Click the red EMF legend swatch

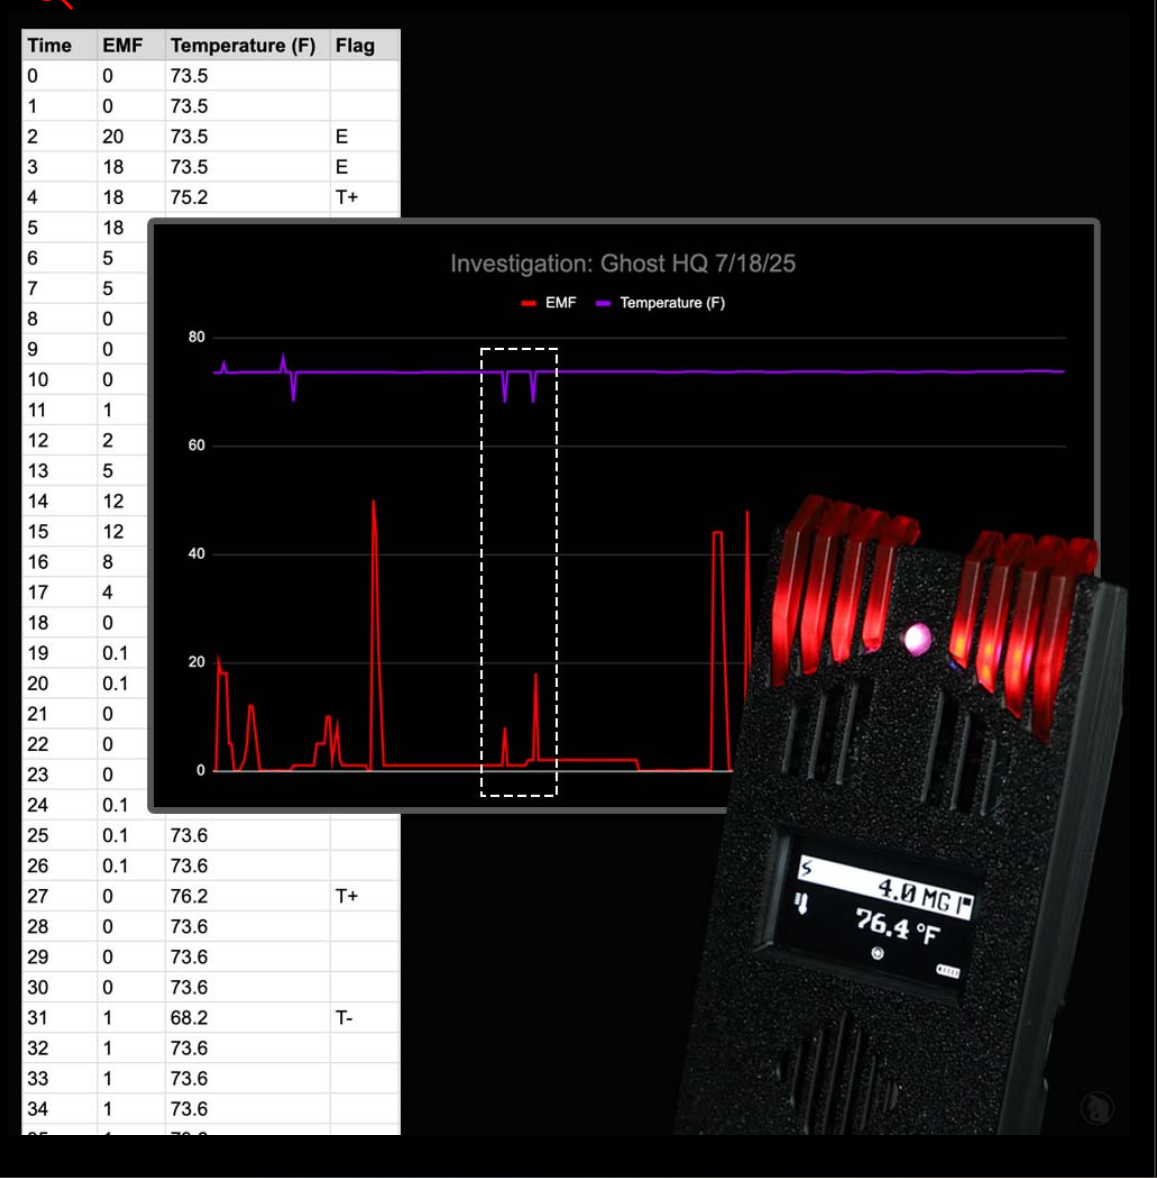point(528,303)
